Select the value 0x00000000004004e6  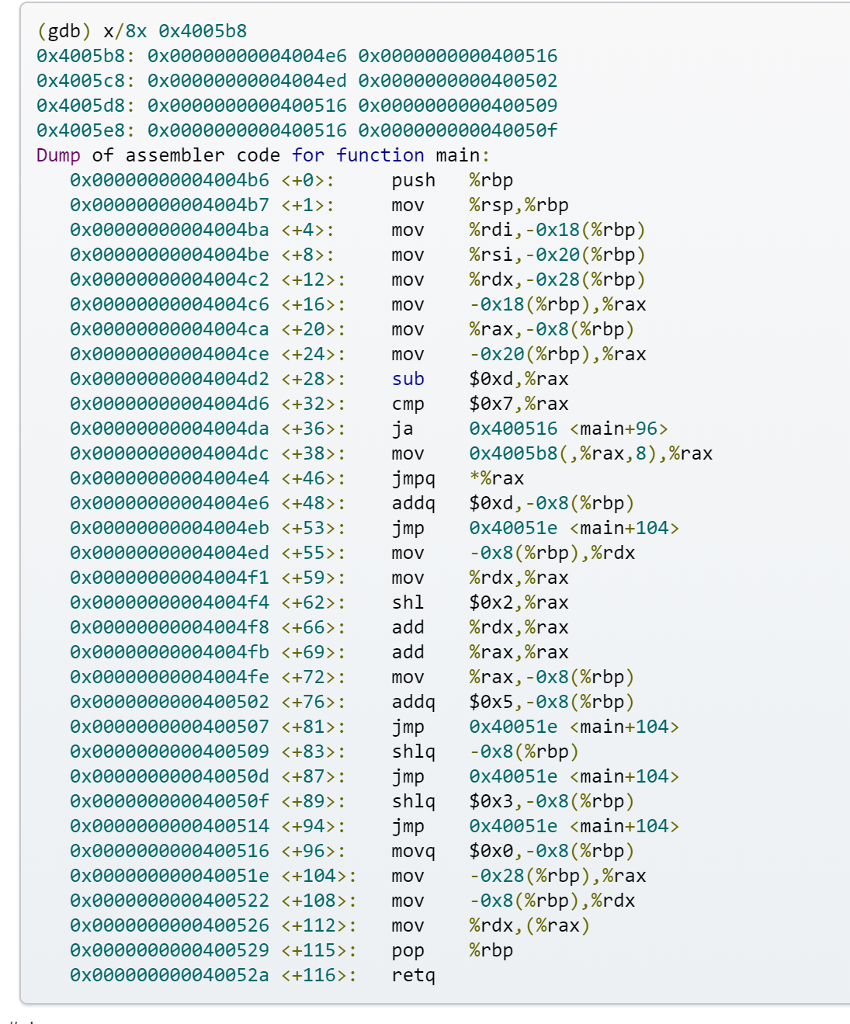coord(240,56)
